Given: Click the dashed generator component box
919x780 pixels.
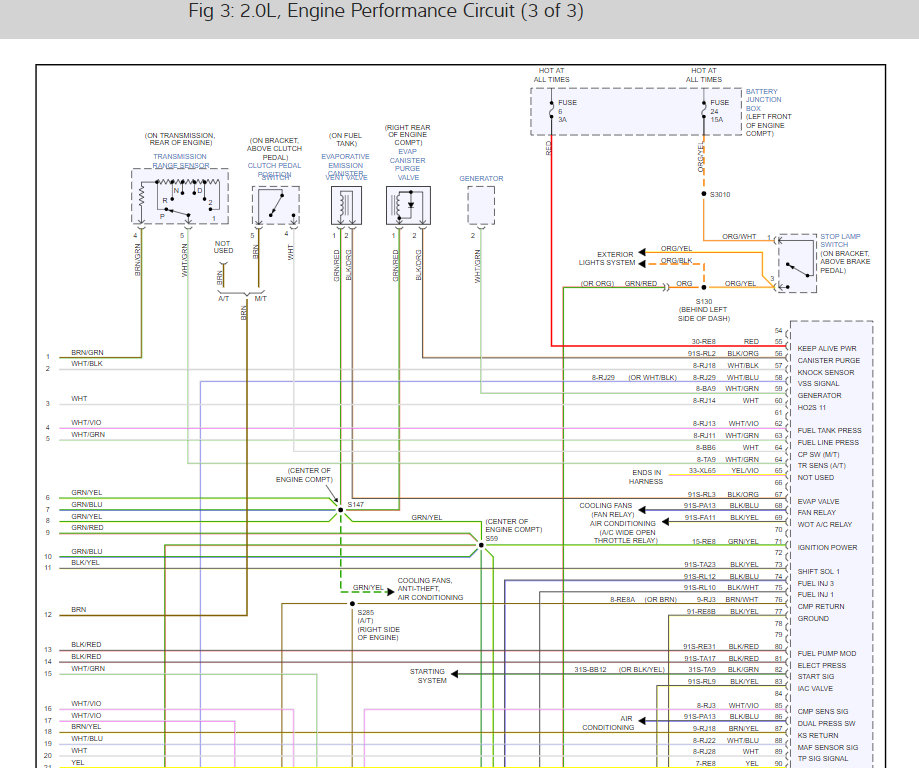Looking at the screenshot, I should 481,205.
